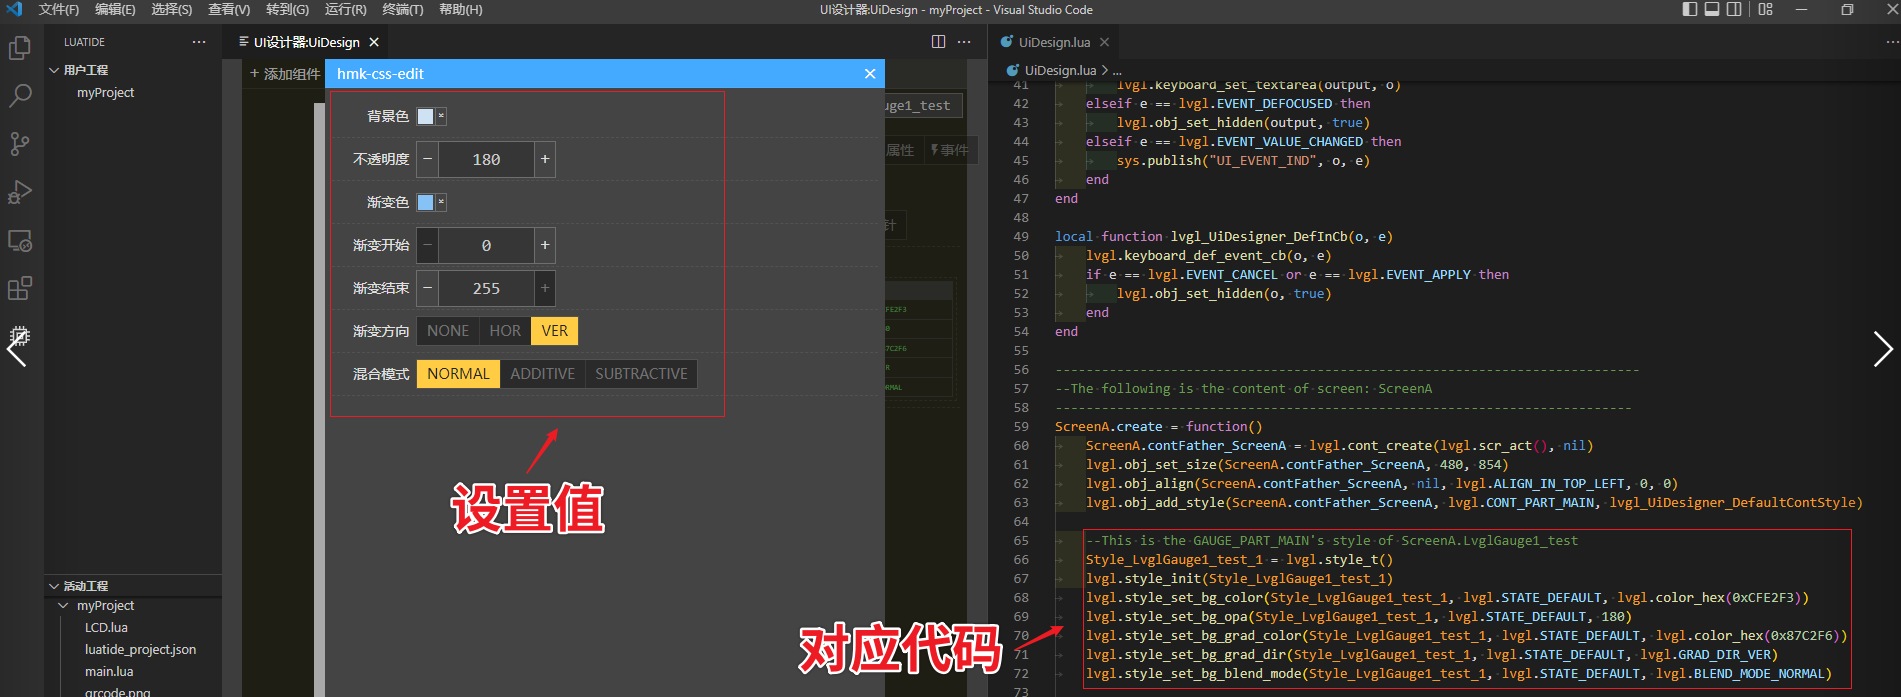1901x697 pixels.
Task: Open the Run and Debug view
Action: click(20, 192)
